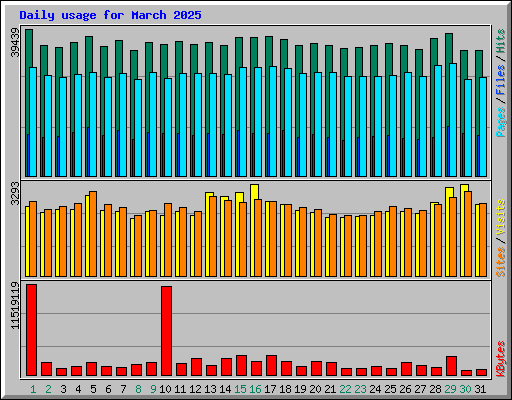
Task: Click day 23 on the date axis
Action: tap(360, 389)
